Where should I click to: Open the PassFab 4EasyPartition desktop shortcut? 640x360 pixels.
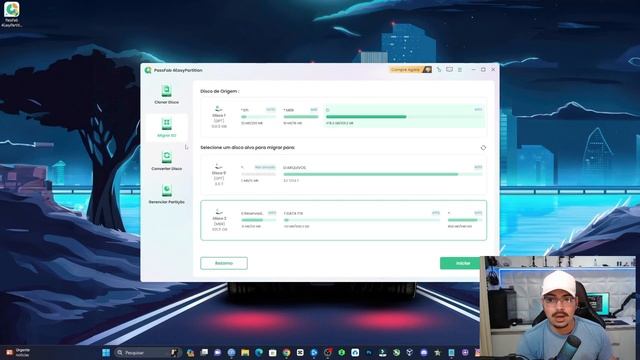(11, 14)
